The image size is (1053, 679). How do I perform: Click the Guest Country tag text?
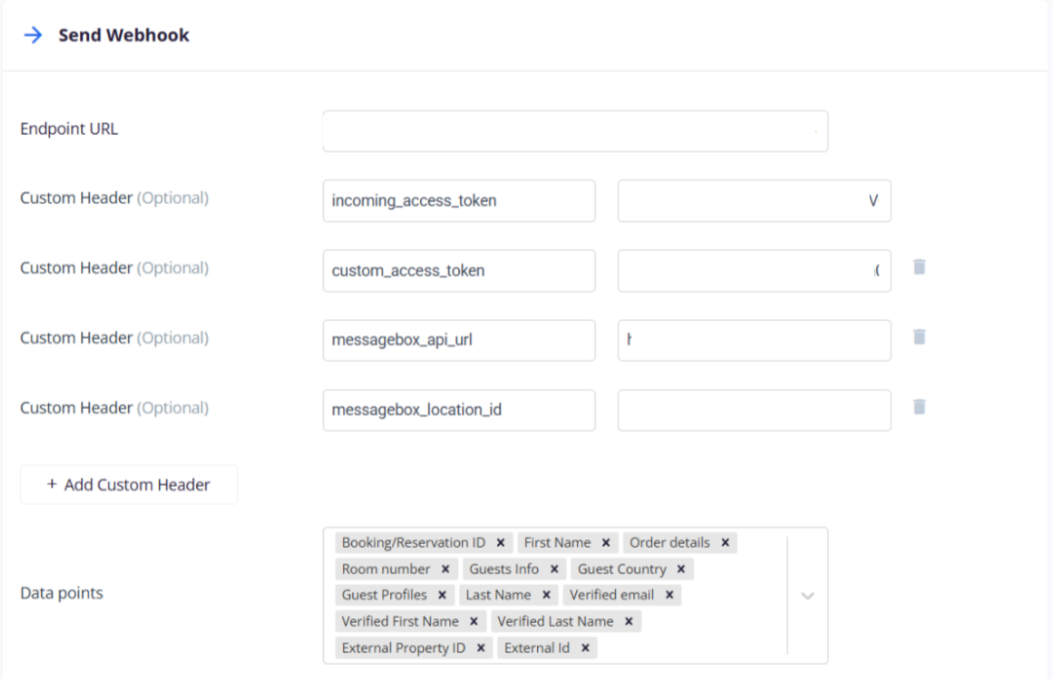point(622,569)
